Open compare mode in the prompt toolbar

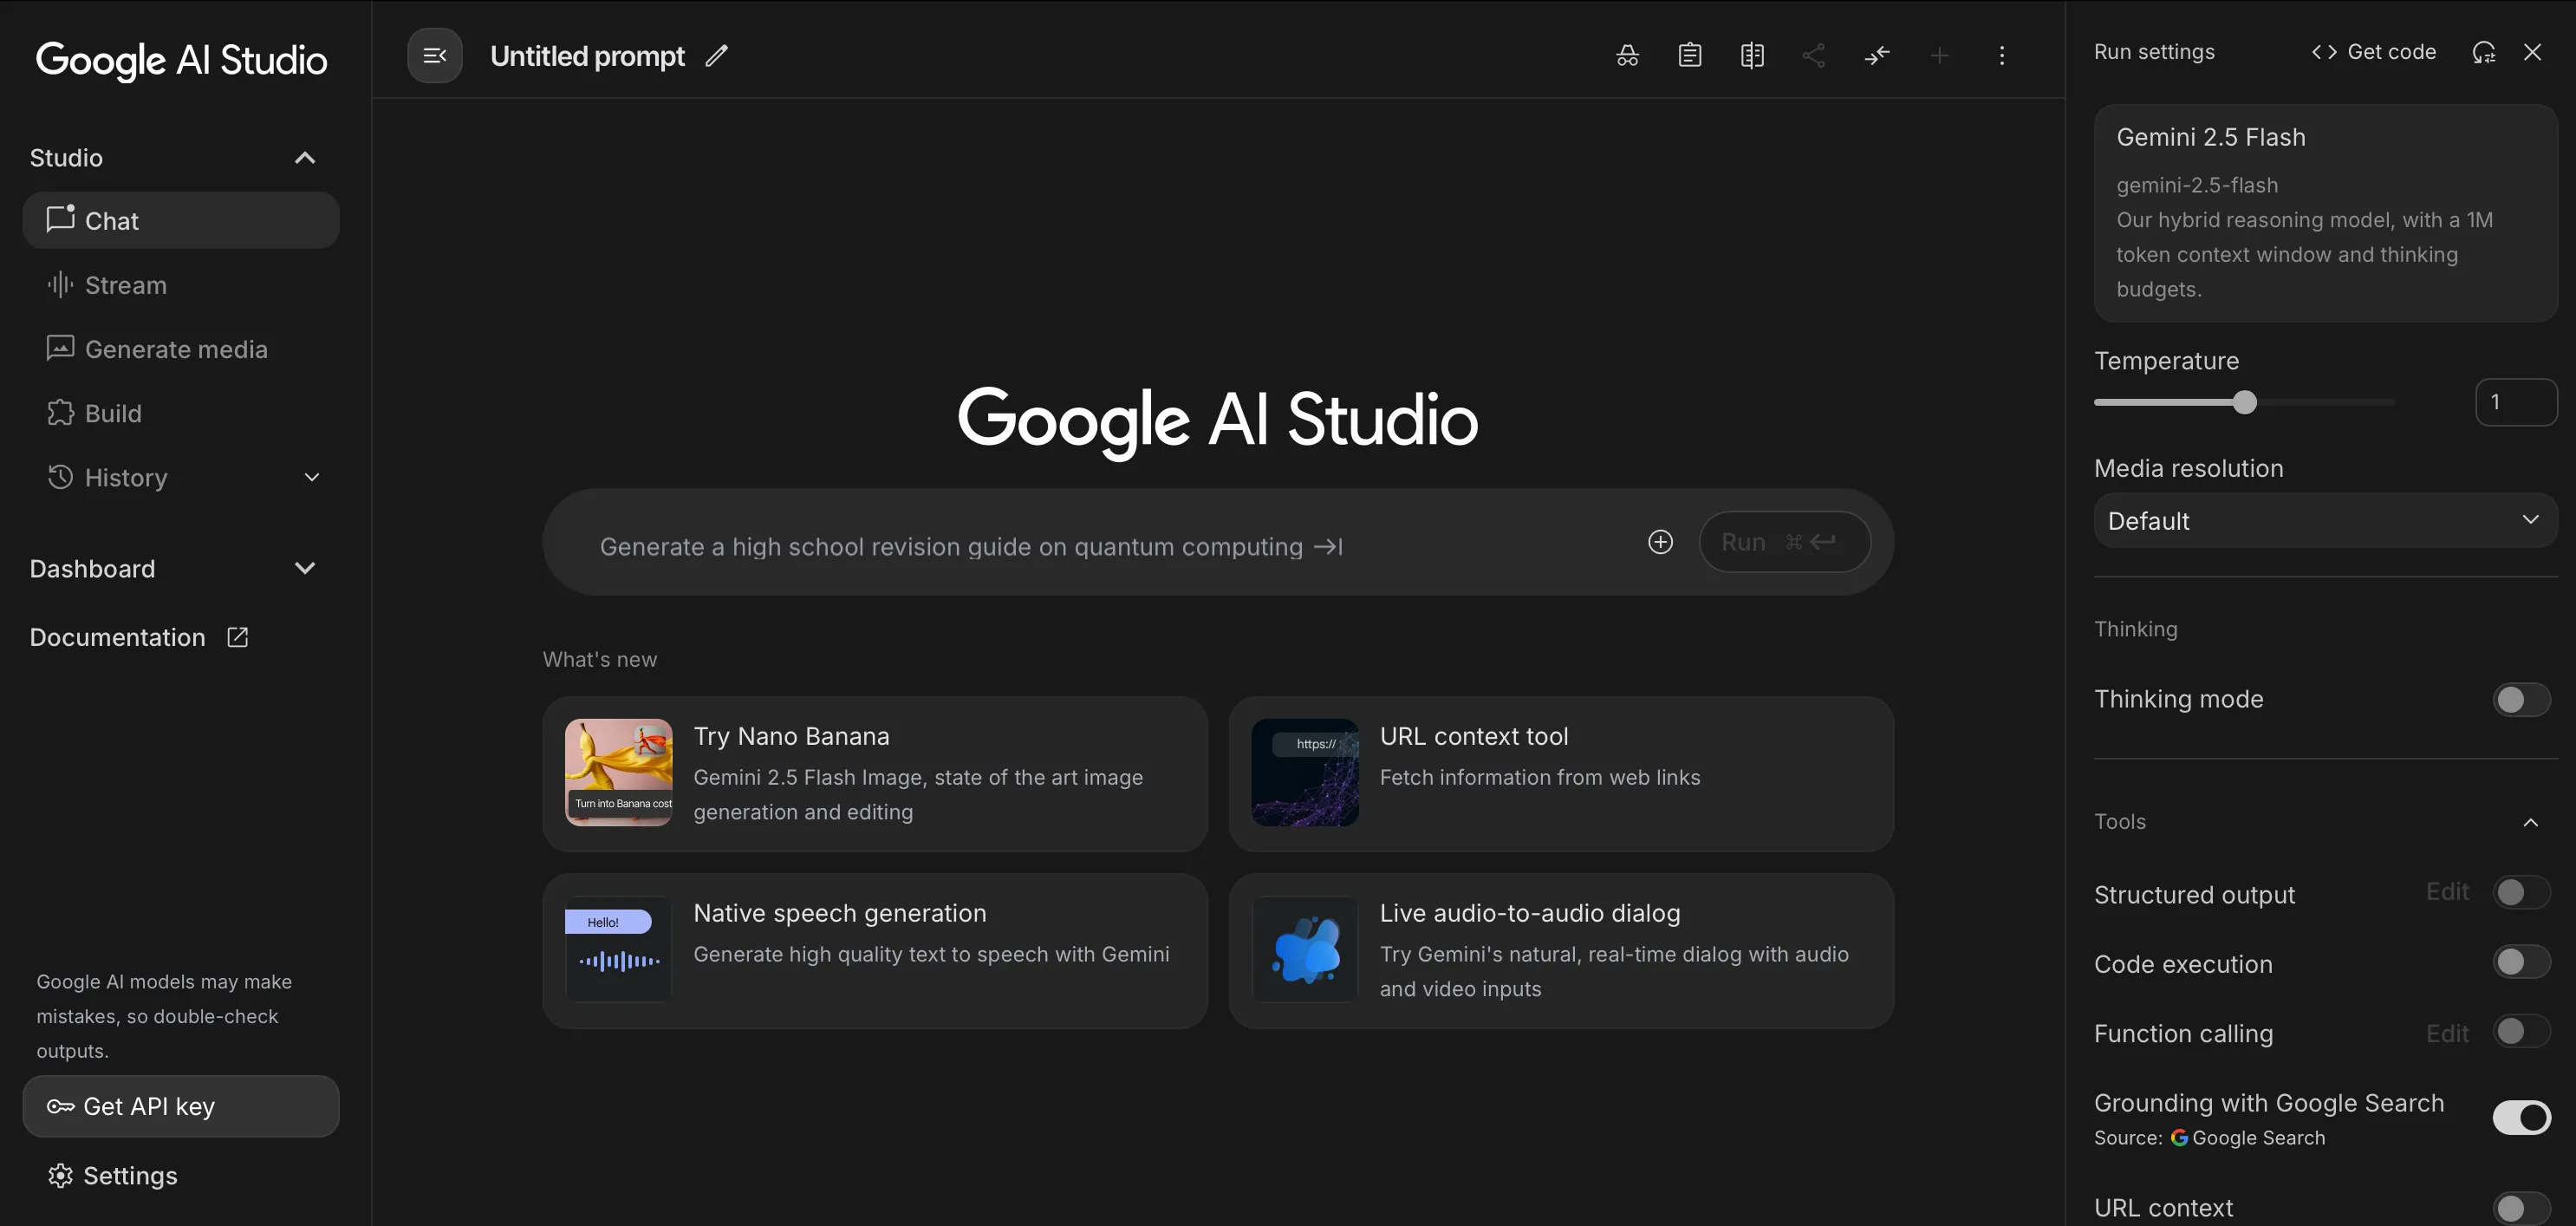[1752, 55]
